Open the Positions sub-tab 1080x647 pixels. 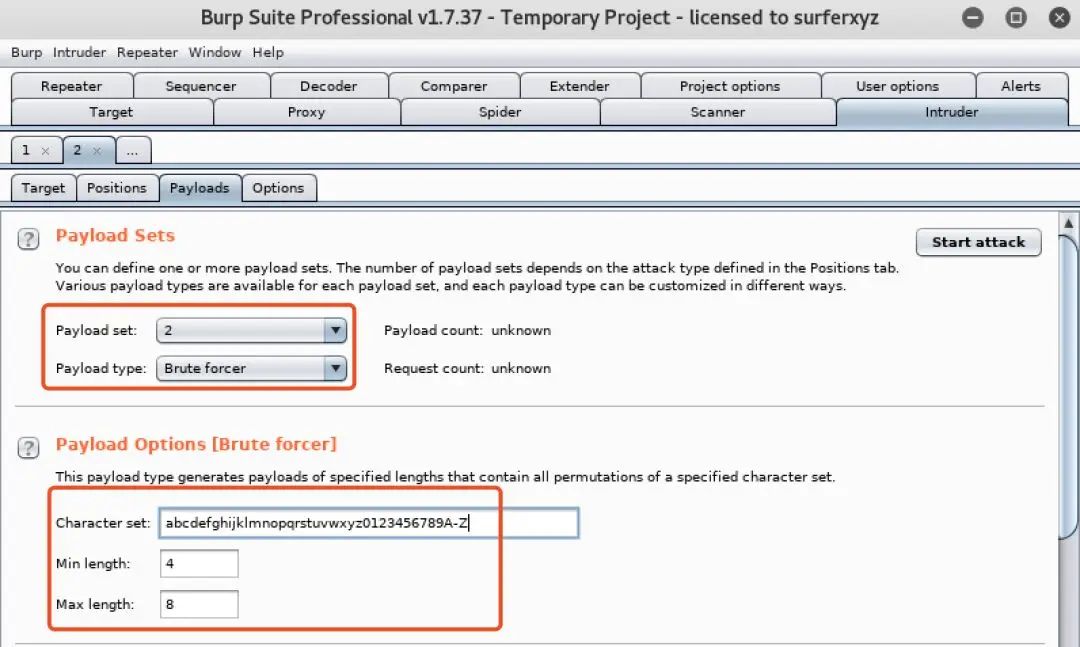coord(117,188)
